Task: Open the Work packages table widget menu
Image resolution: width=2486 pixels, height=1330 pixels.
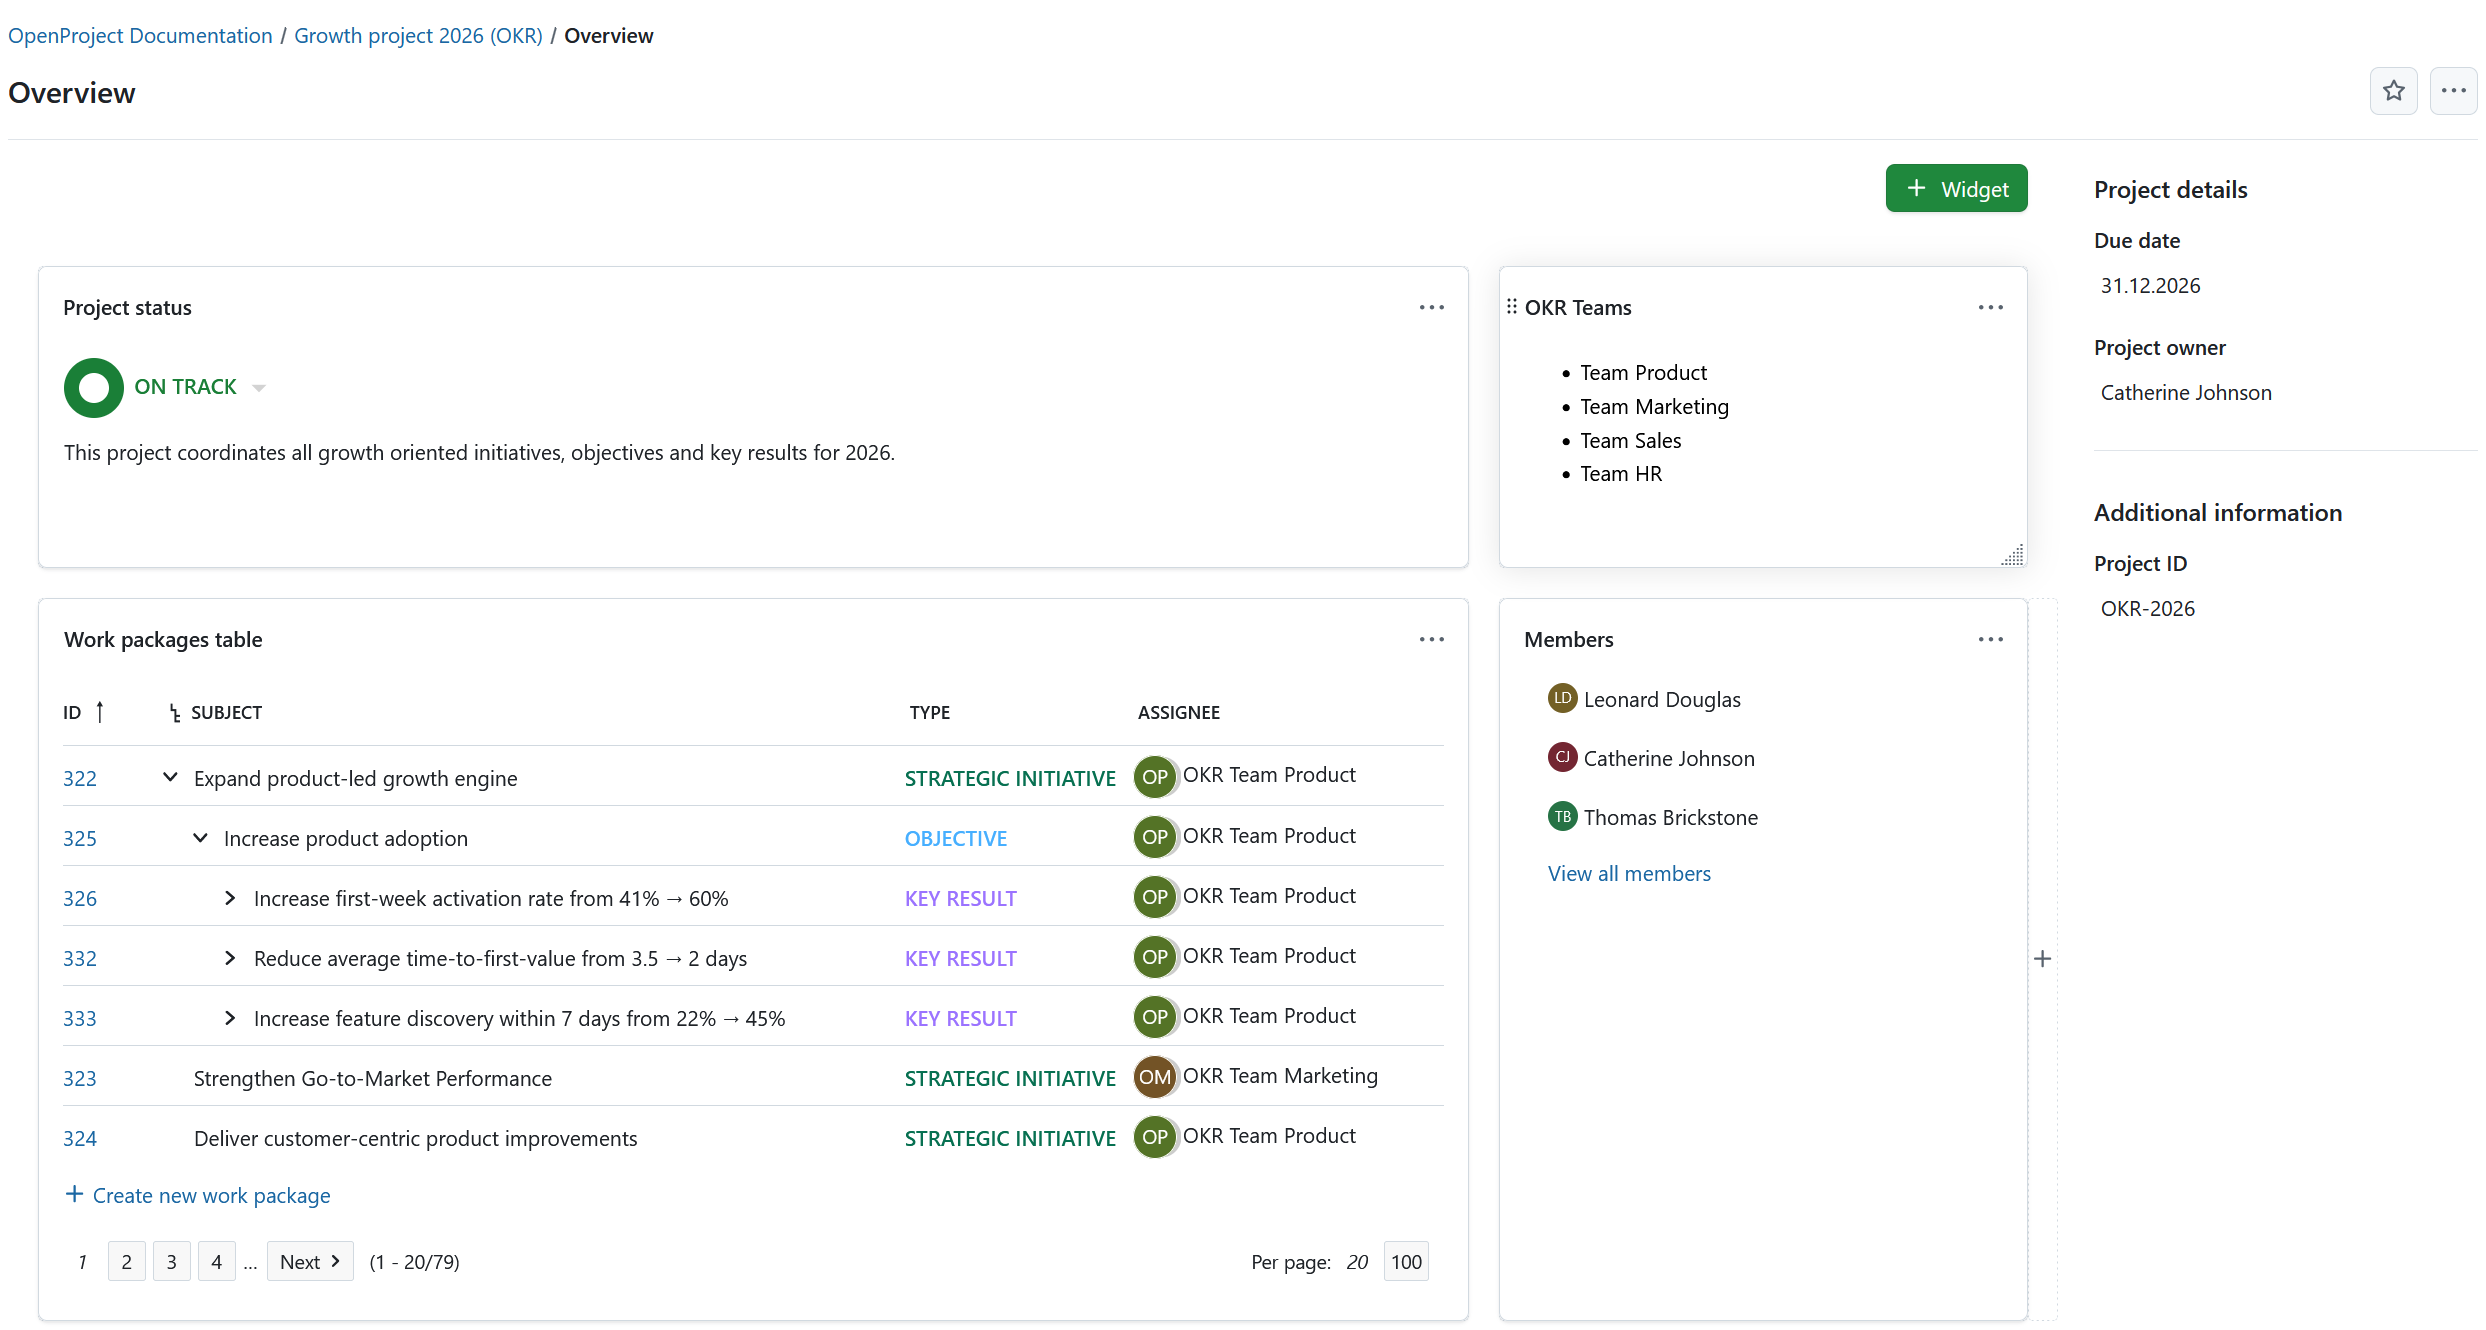Action: [1431, 639]
